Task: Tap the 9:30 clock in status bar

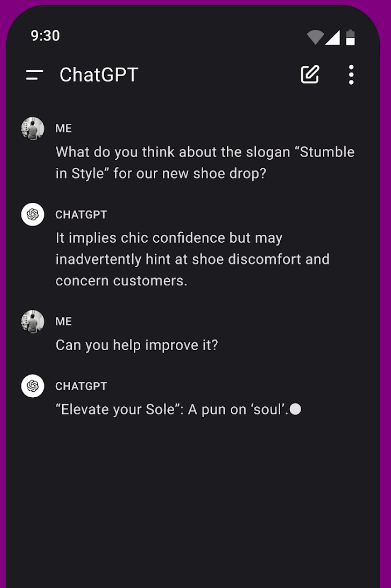Action: tap(45, 36)
